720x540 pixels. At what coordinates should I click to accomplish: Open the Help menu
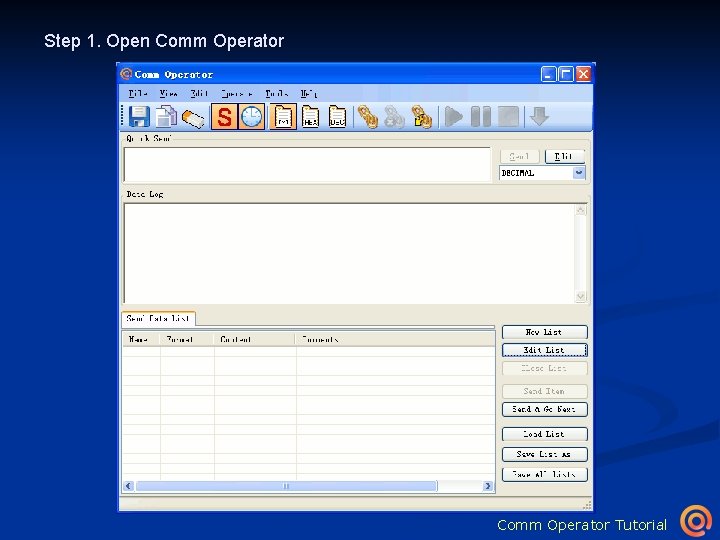(x=309, y=94)
